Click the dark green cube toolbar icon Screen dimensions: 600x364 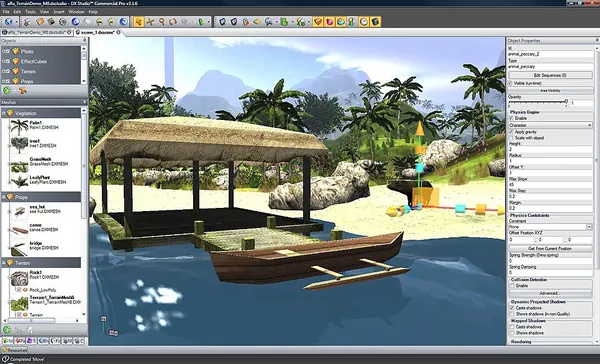click(375, 22)
